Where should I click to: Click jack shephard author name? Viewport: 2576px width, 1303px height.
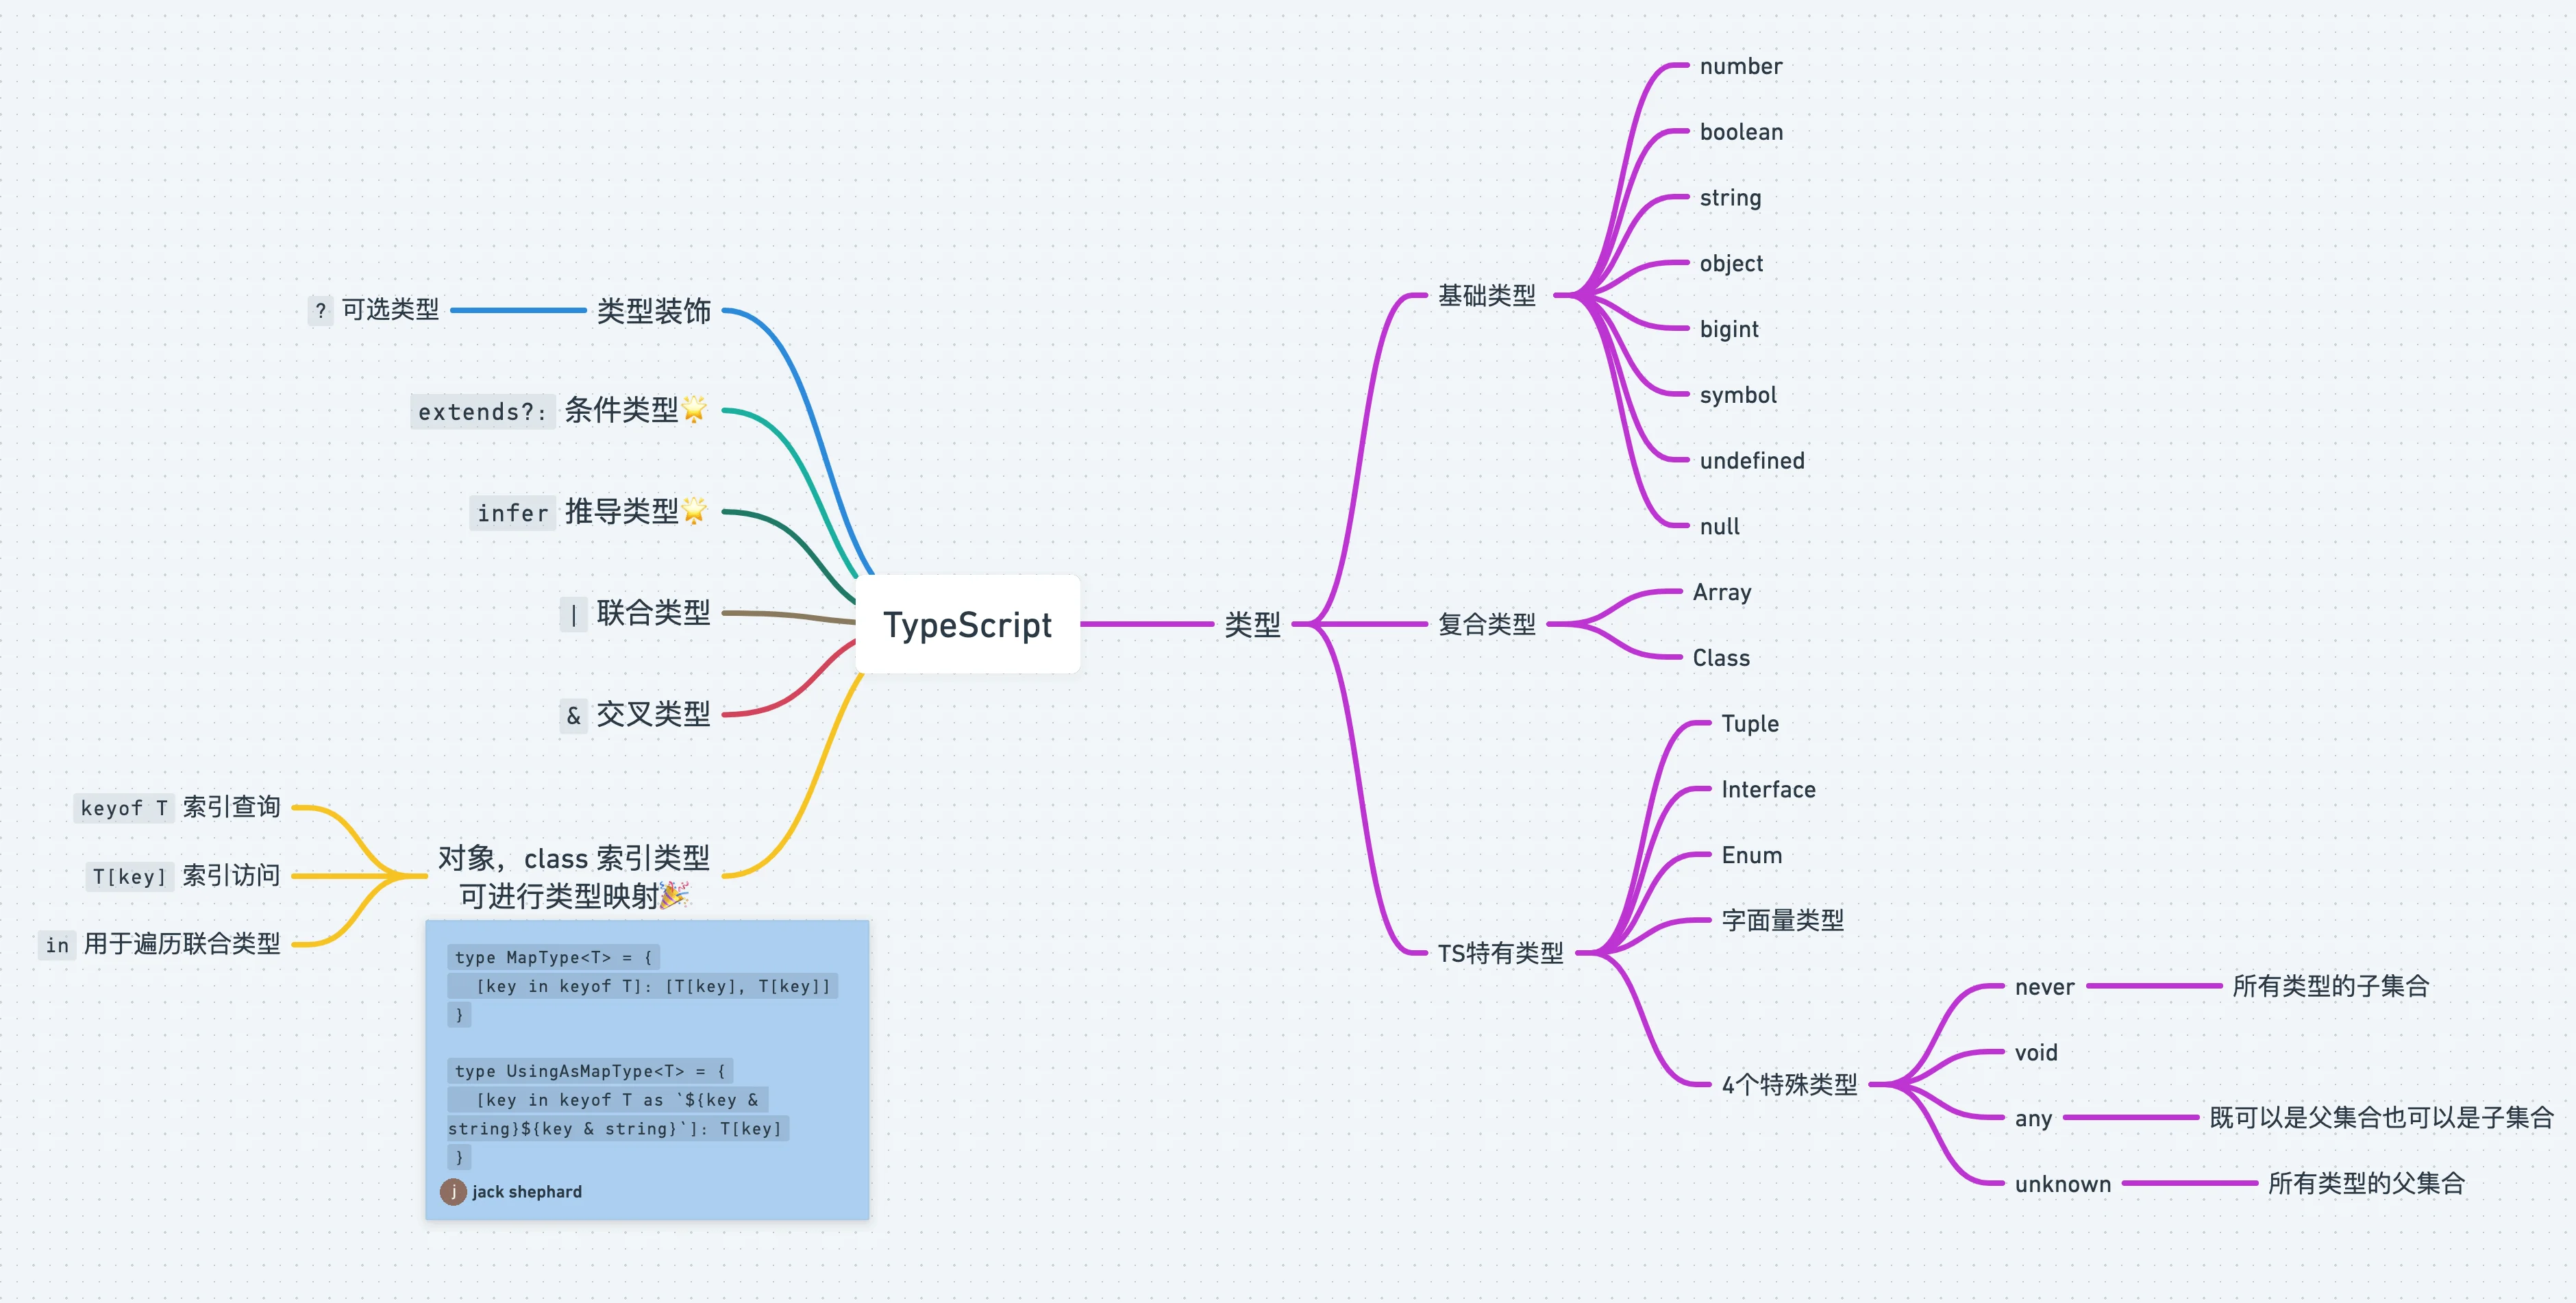click(x=526, y=1192)
